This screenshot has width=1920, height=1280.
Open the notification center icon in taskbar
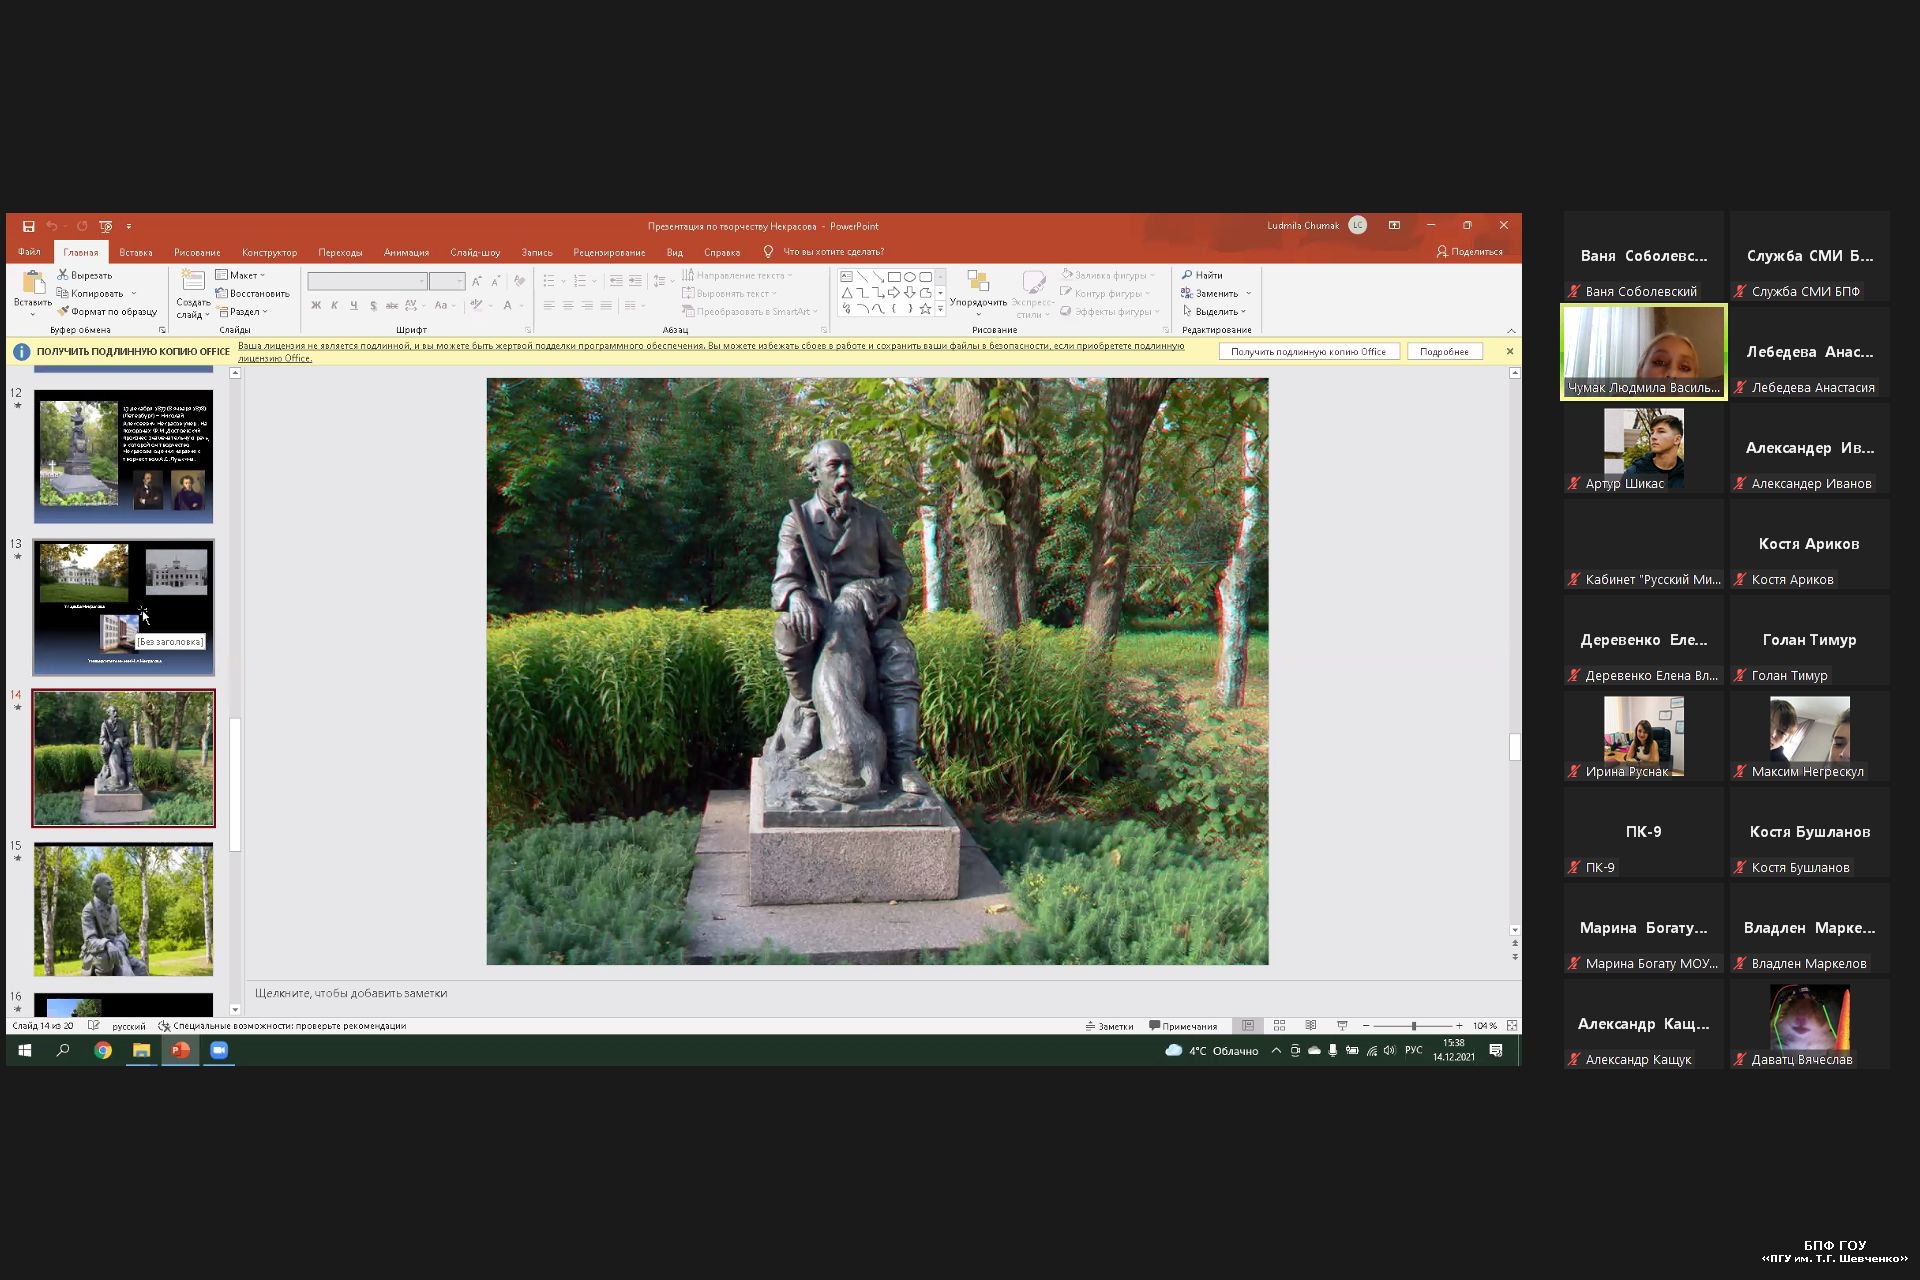(x=1496, y=1050)
